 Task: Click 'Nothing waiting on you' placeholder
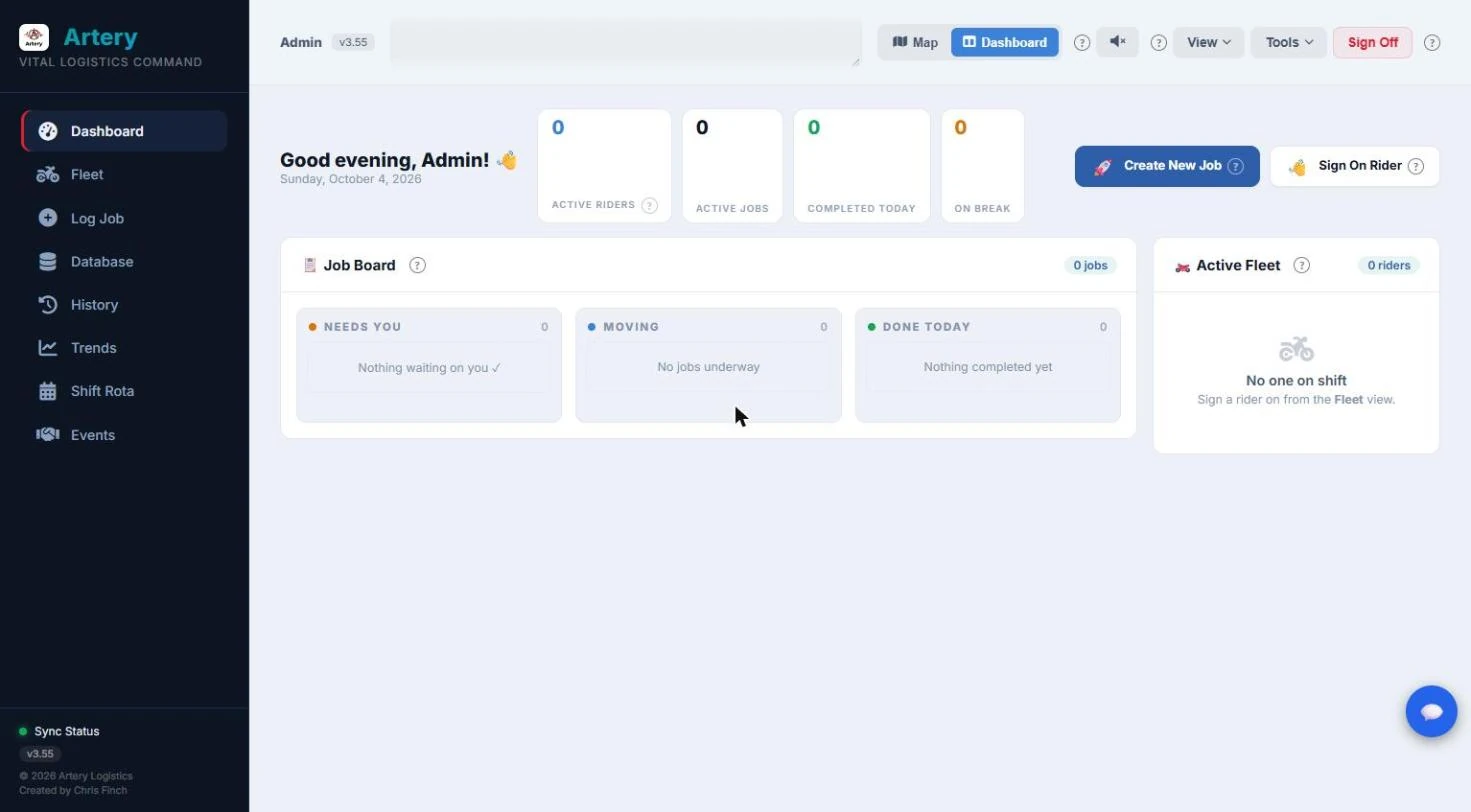tap(429, 368)
